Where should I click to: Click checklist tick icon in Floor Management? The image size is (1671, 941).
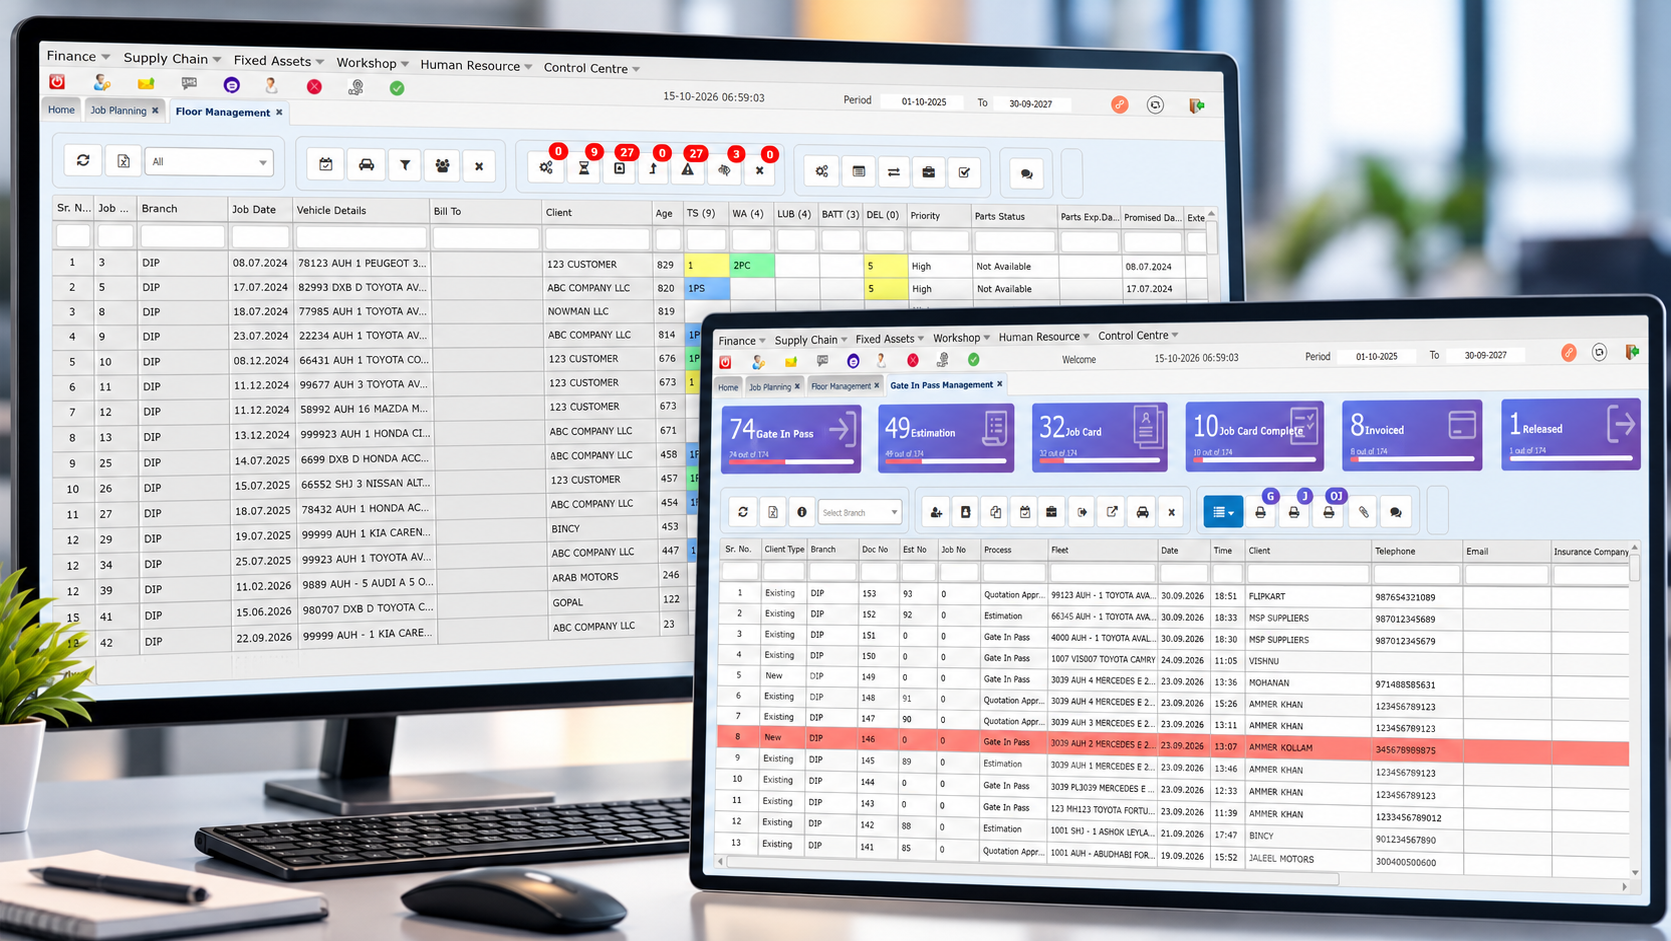pos(964,172)
